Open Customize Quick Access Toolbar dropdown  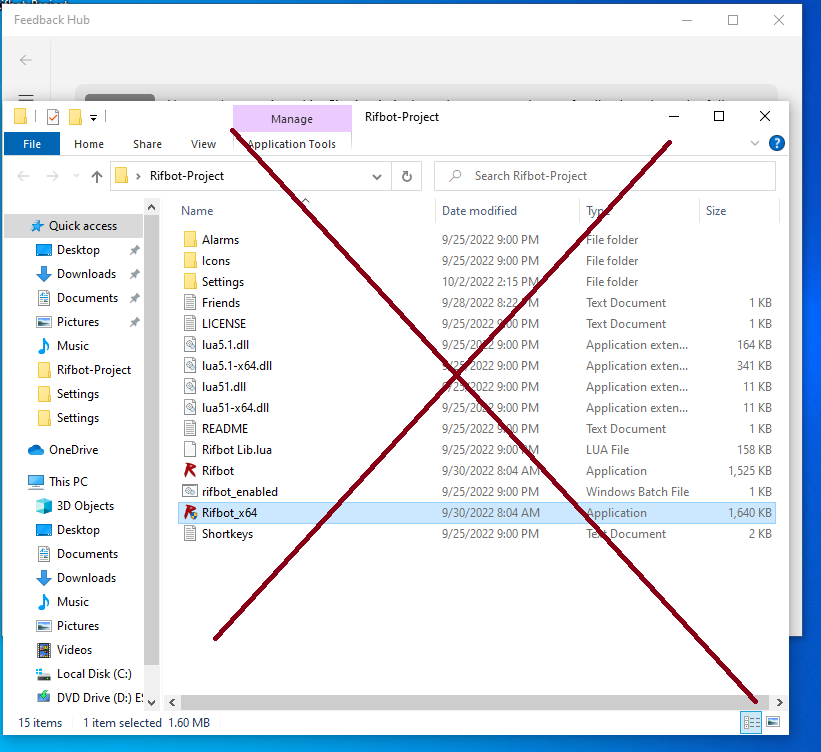pyautogui.click(x=93, y=117)
